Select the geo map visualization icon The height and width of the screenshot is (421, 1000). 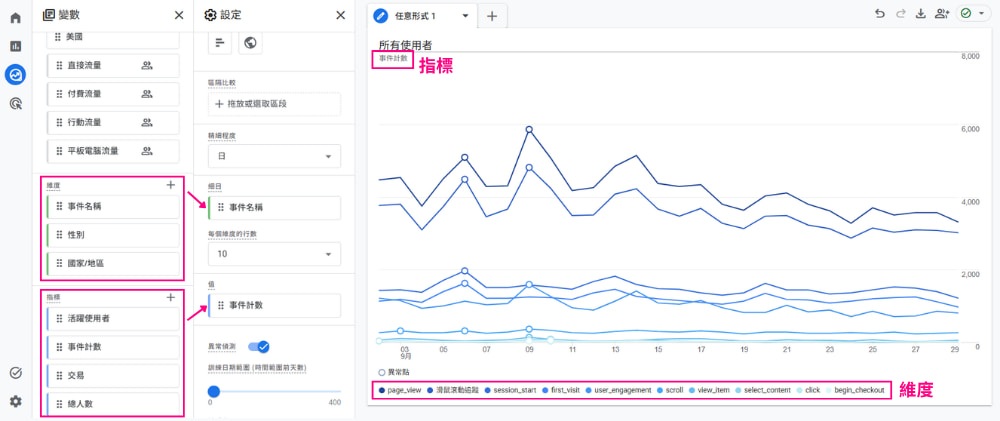[x=251, y=43]
